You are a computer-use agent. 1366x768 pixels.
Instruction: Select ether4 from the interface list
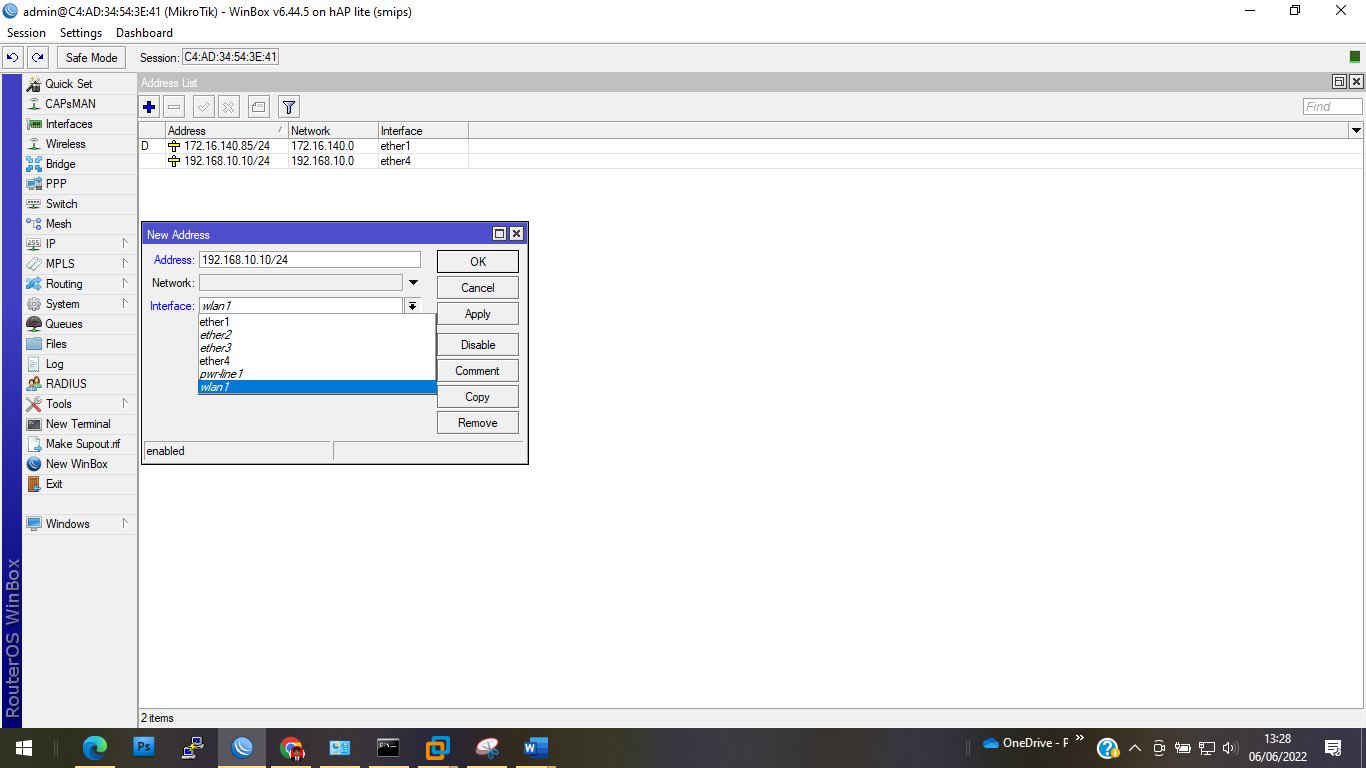pos(317,361)
